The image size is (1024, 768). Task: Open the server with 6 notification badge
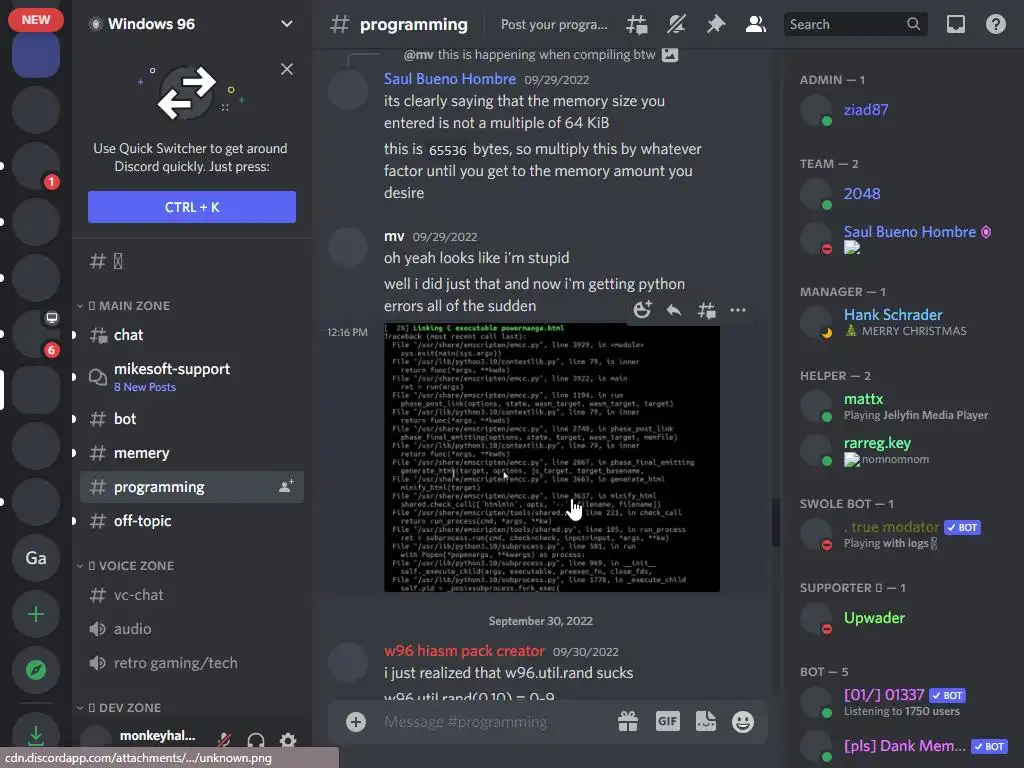[36, 334]
